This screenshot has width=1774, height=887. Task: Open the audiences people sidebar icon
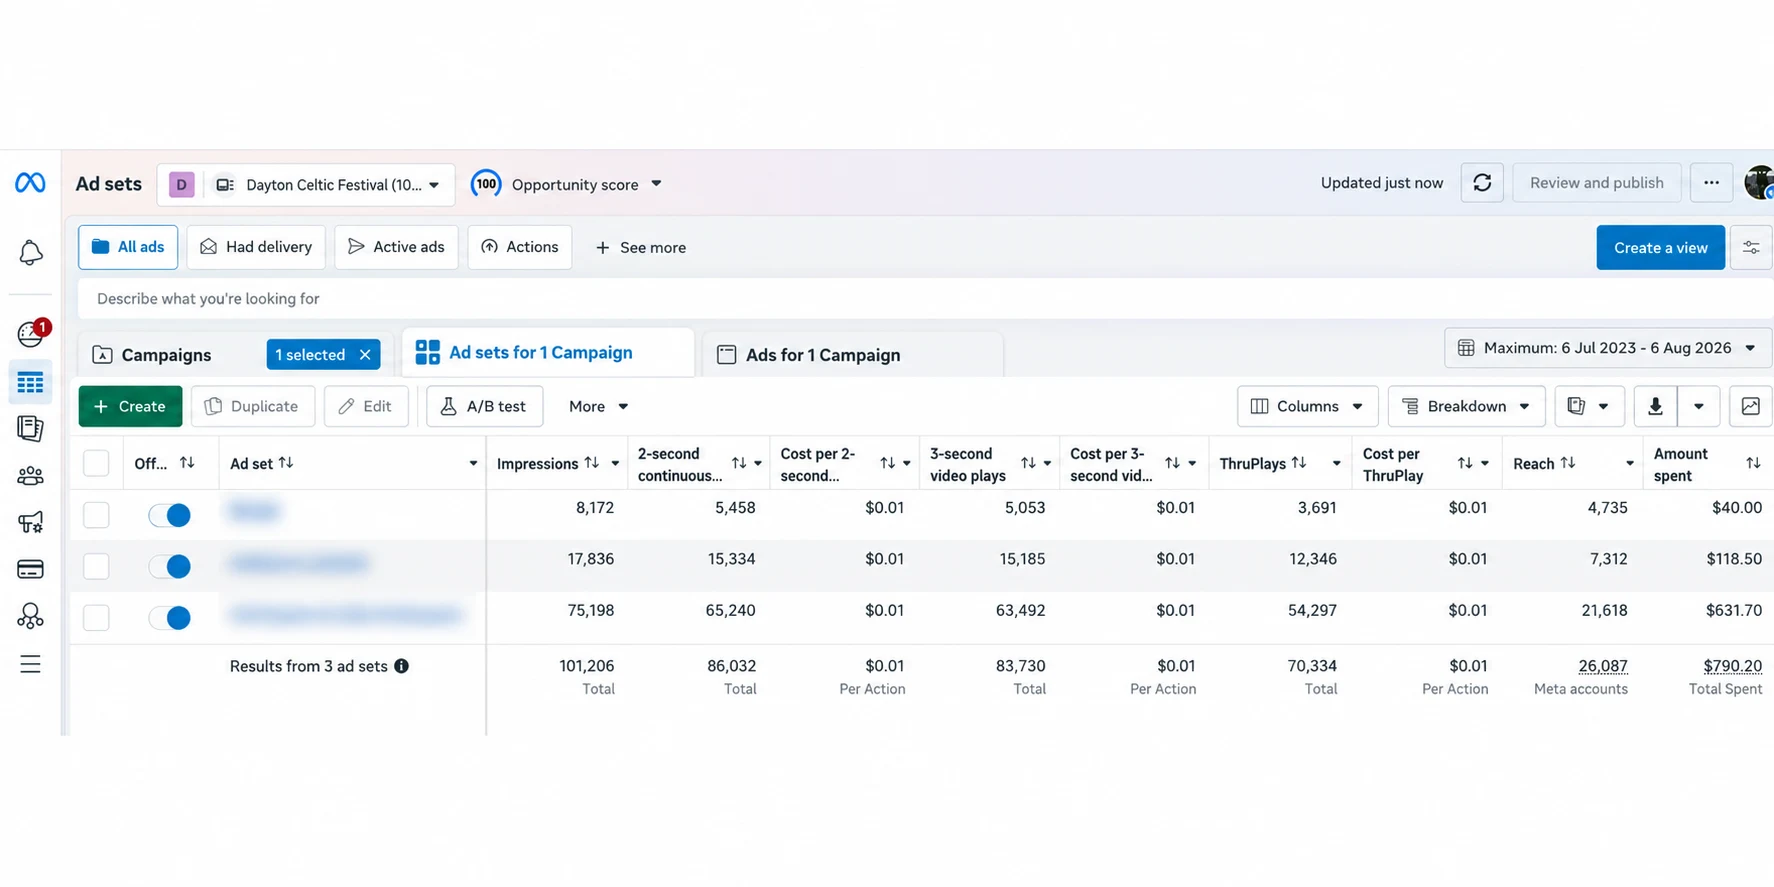30,476
